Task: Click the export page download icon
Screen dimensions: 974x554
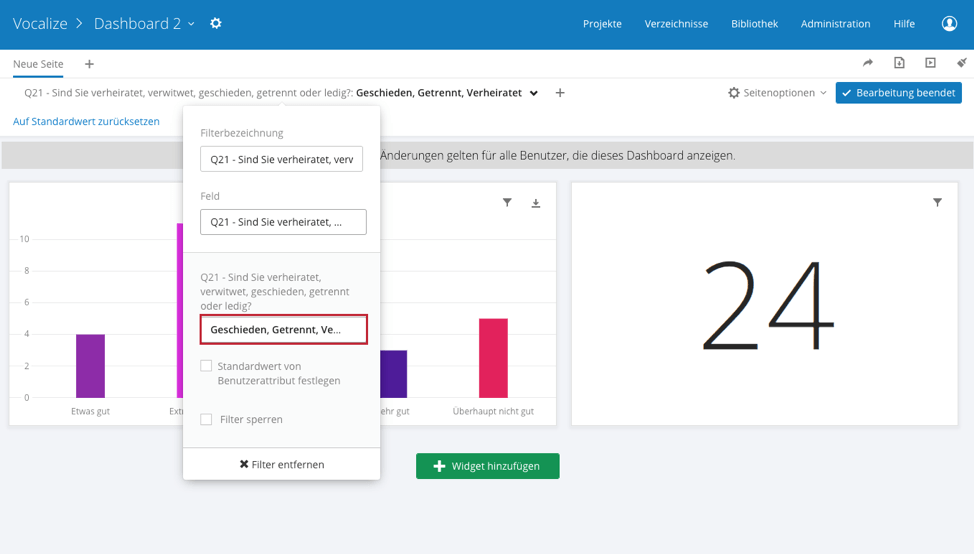Action: 899,63
